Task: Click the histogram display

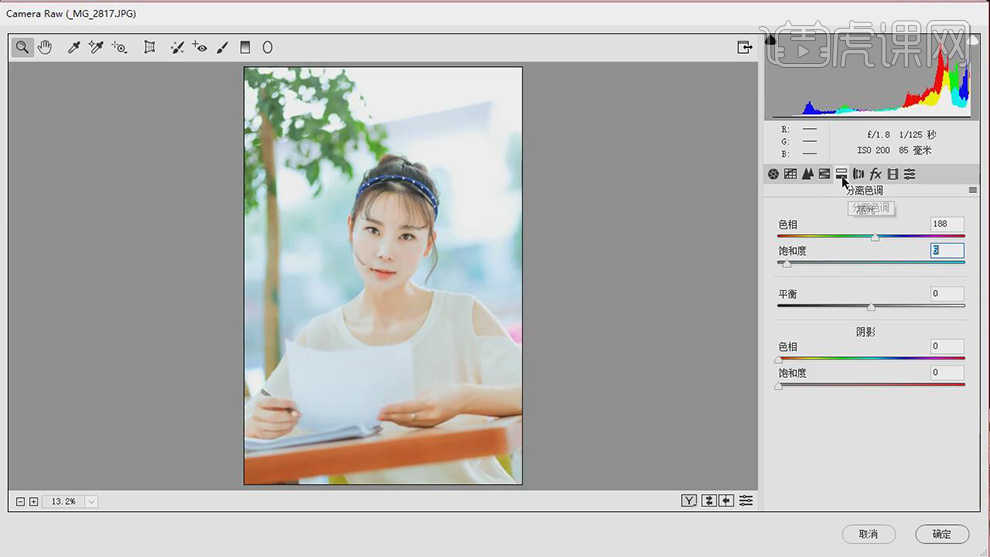Action: pyautogui.click(x=871, y=76)
